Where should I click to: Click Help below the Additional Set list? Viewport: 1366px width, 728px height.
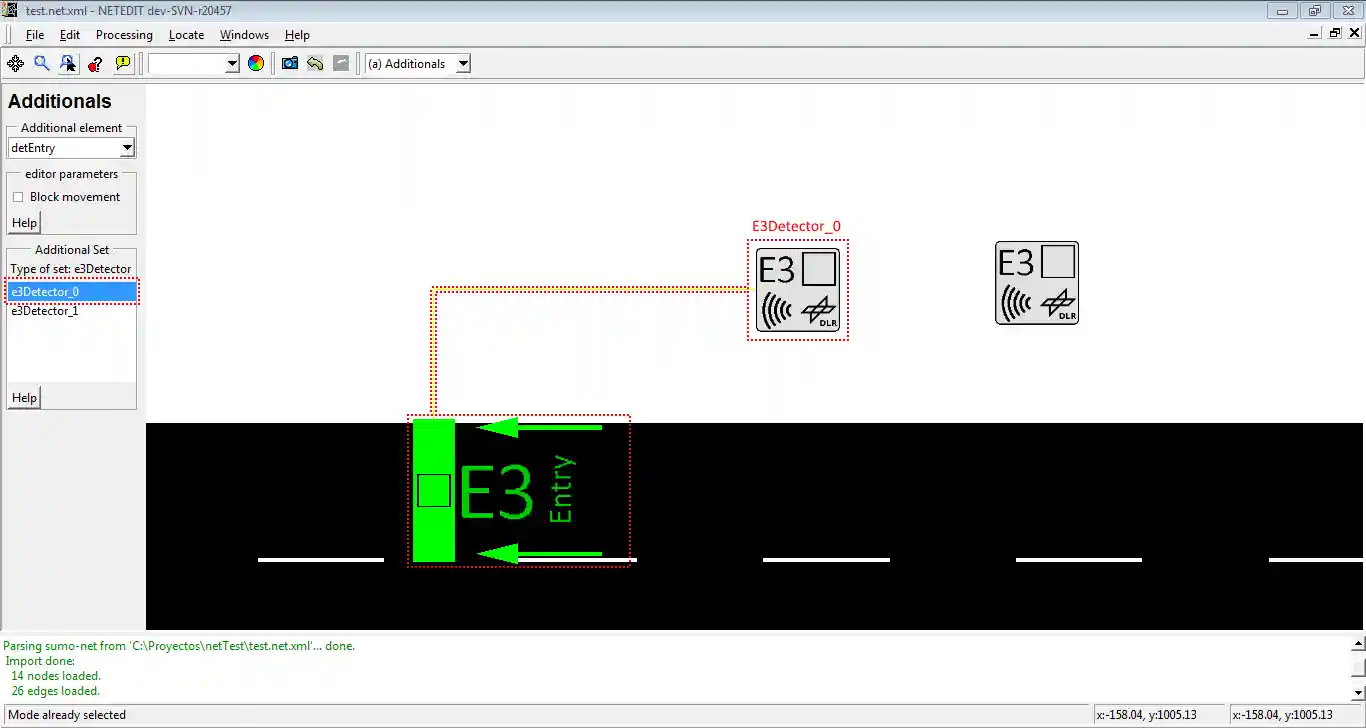[24, 398]
